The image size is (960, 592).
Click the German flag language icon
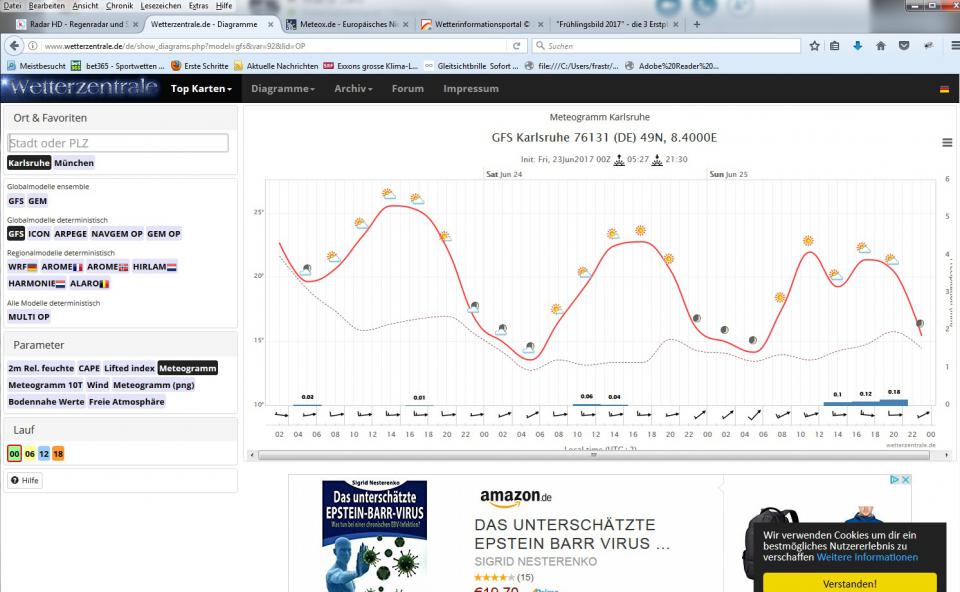click(944, 89)
